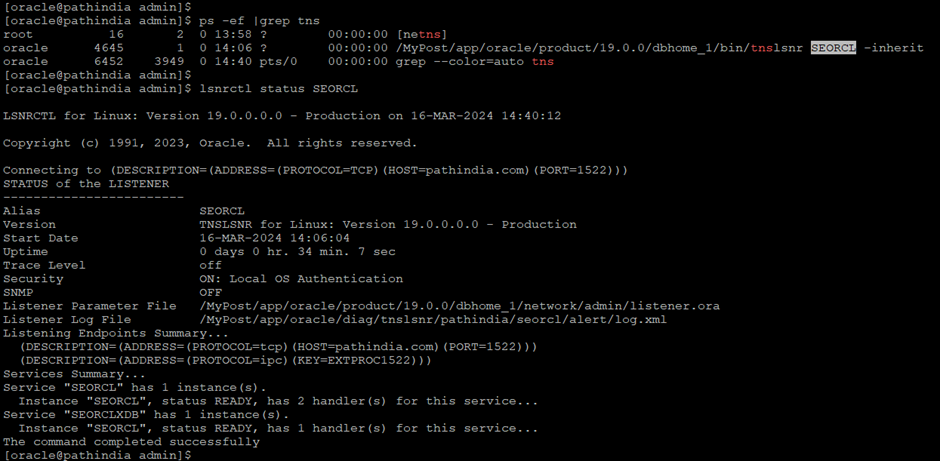Click the red 'tns' text in grep output
Image resolution: width=940 pixels, height=461 pixels.
point(543,62)
